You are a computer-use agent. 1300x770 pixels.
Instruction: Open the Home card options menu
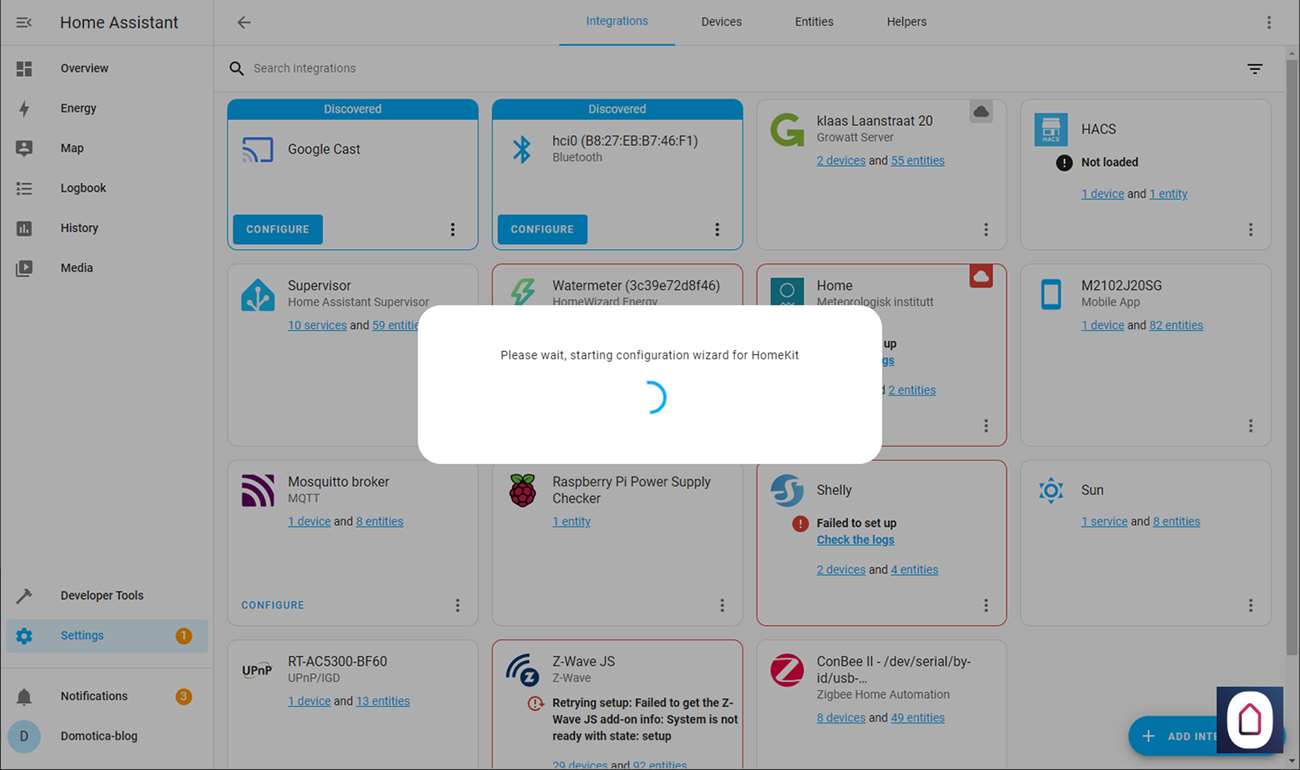(986, 426)
